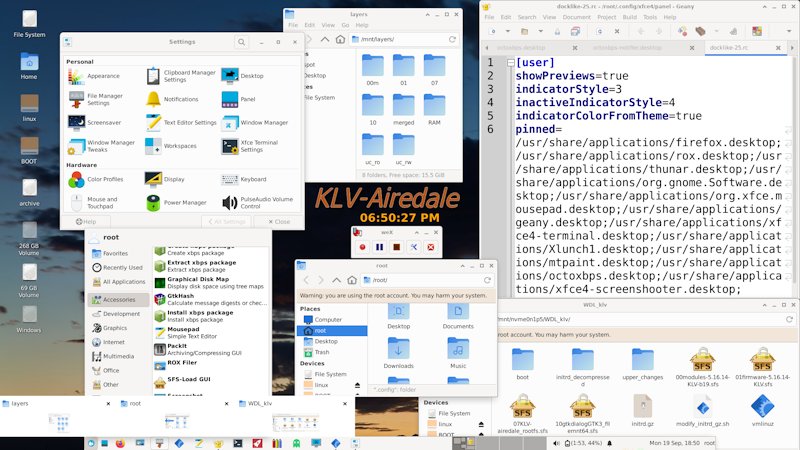Open File Manager Settings
This screenshot has width=800, height=450.
pos(96,99)
